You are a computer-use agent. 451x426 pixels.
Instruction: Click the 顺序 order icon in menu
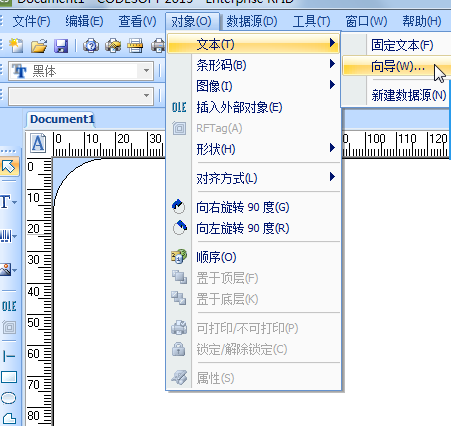coord(179,256)
